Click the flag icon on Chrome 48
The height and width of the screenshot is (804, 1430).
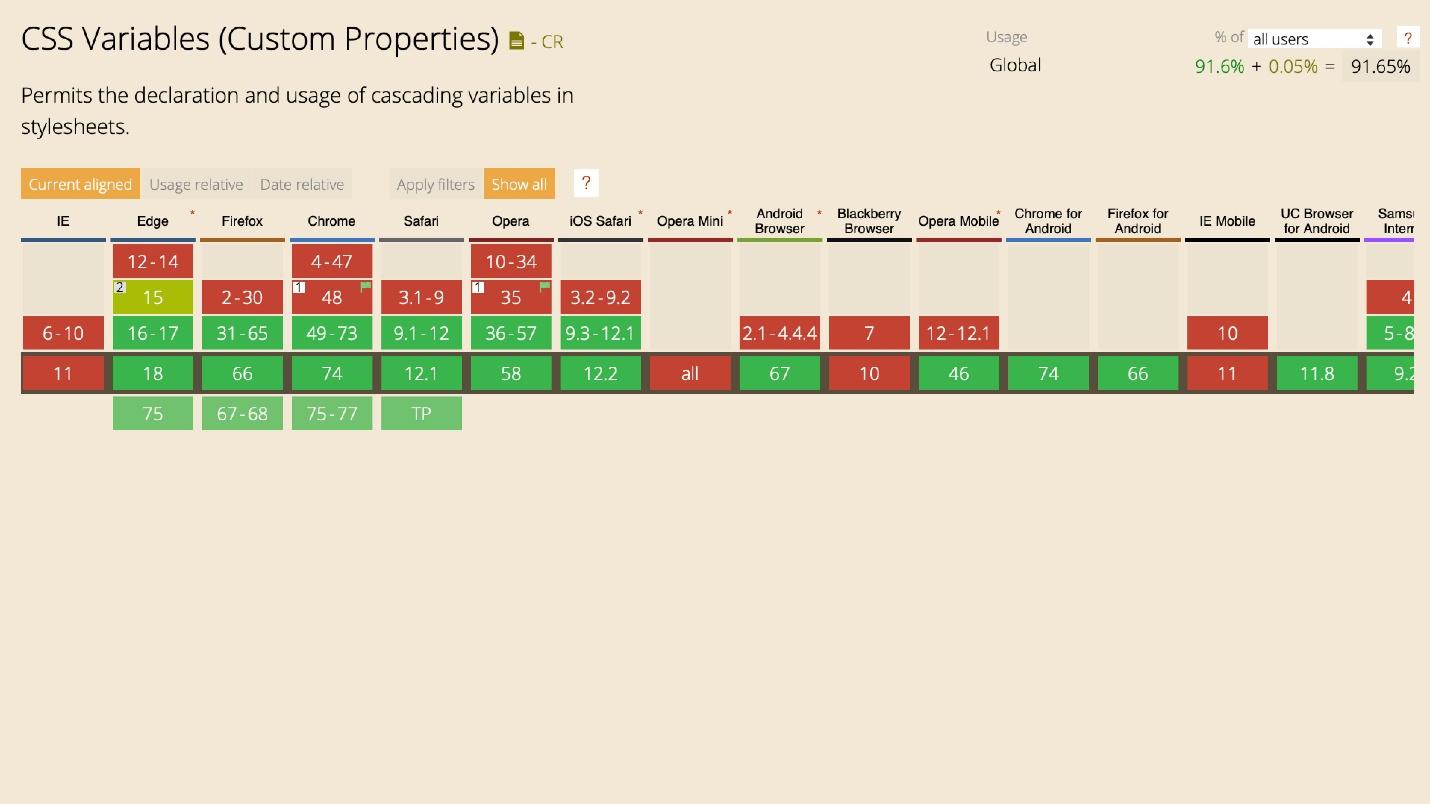pos(365,287)
